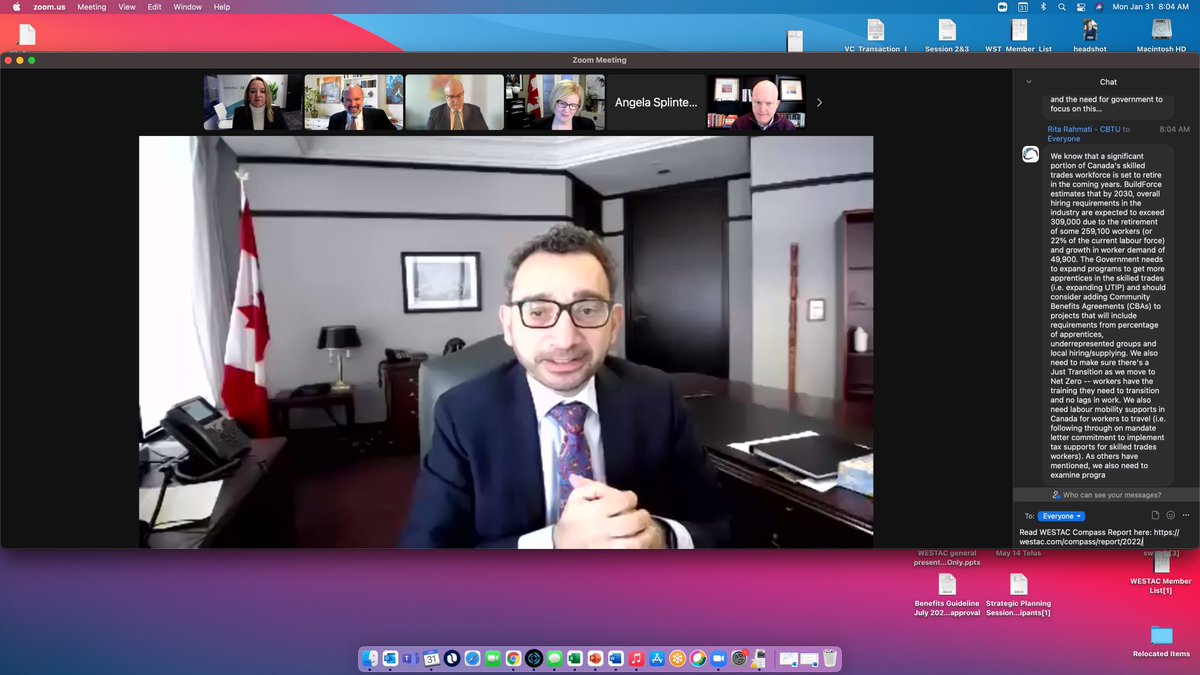Viewport: 1200px width, 675px height.
Task: Open Music from the Dock
Action: point(636,658)
